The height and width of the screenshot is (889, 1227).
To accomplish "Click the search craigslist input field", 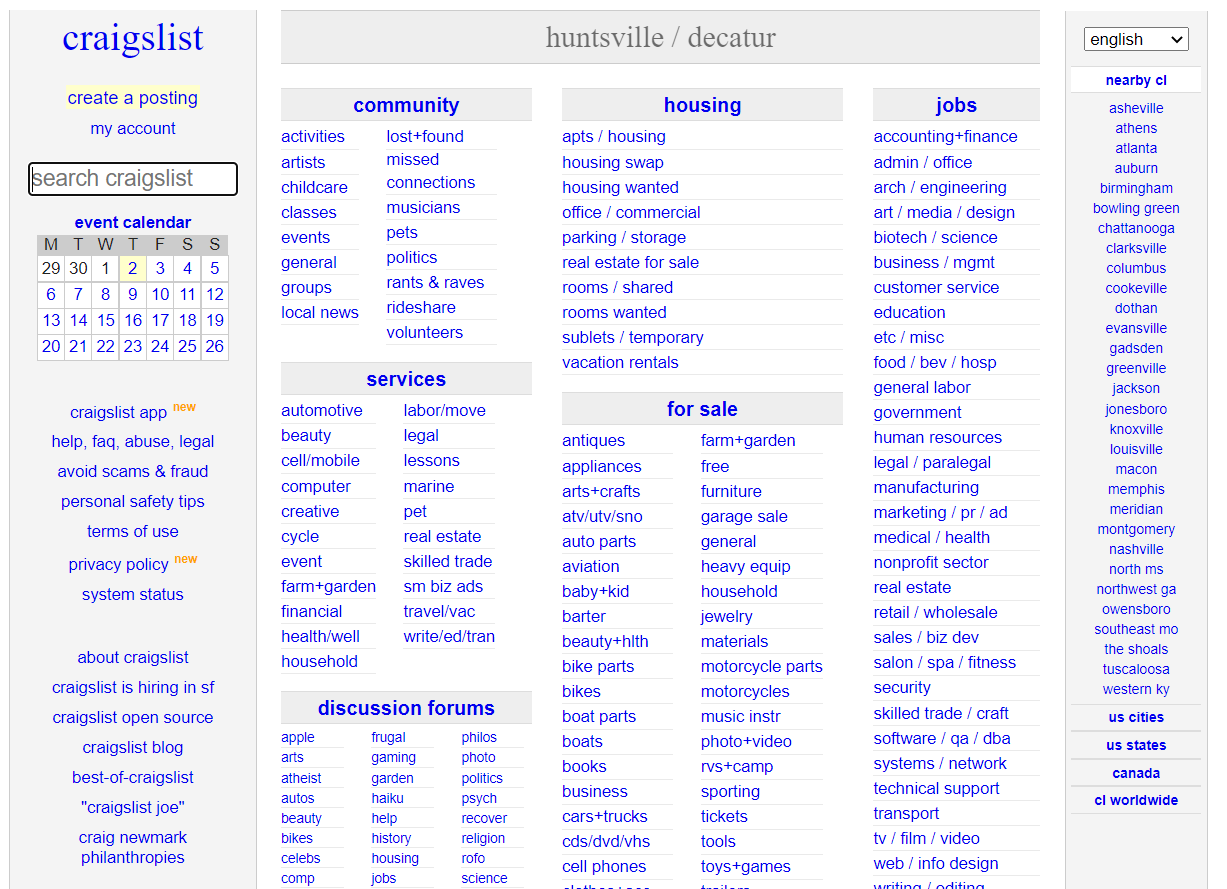I will pos(133,179).
